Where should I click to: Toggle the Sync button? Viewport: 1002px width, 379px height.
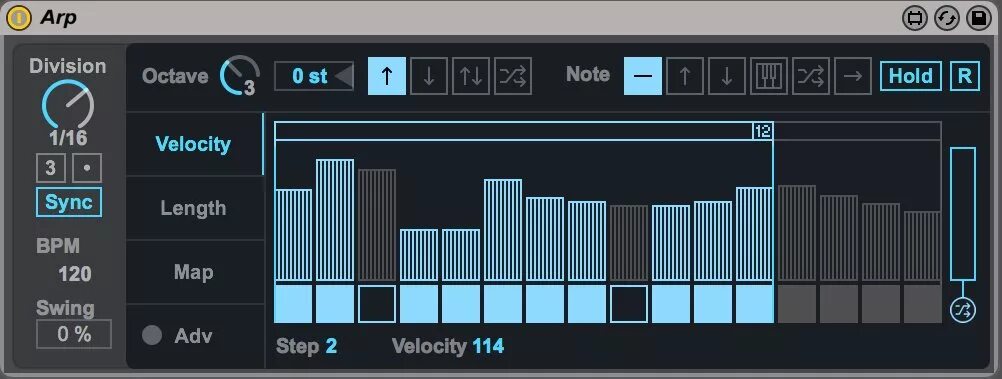(x=69, y=203)
